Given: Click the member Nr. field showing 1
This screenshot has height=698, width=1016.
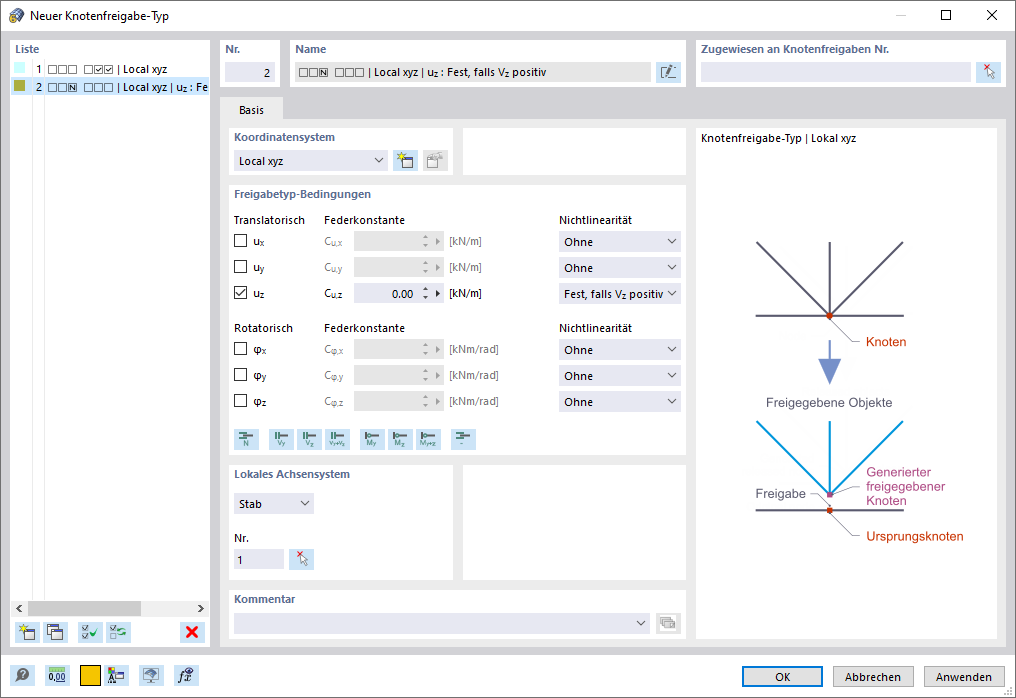Looking at the screenshot, I should tap(259, 559).
